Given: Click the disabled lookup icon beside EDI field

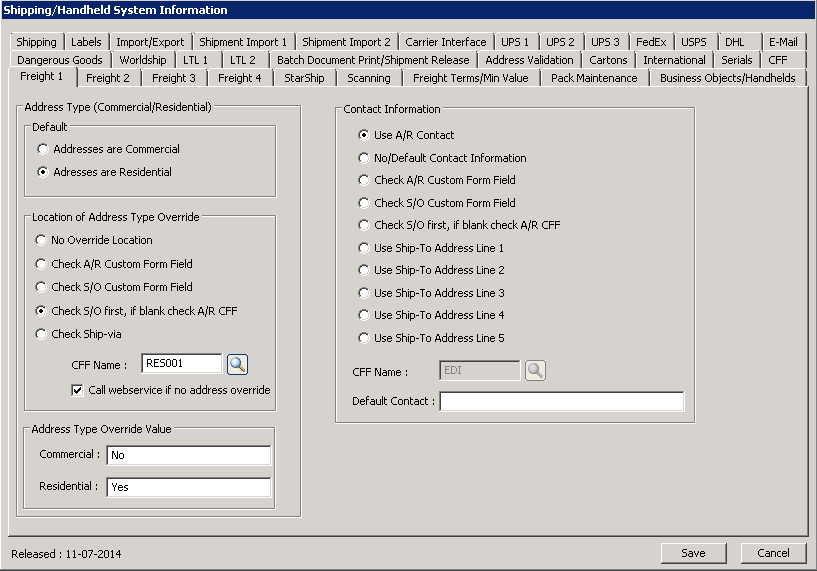Looking at the screenshot, I should (x=535, y=371).
